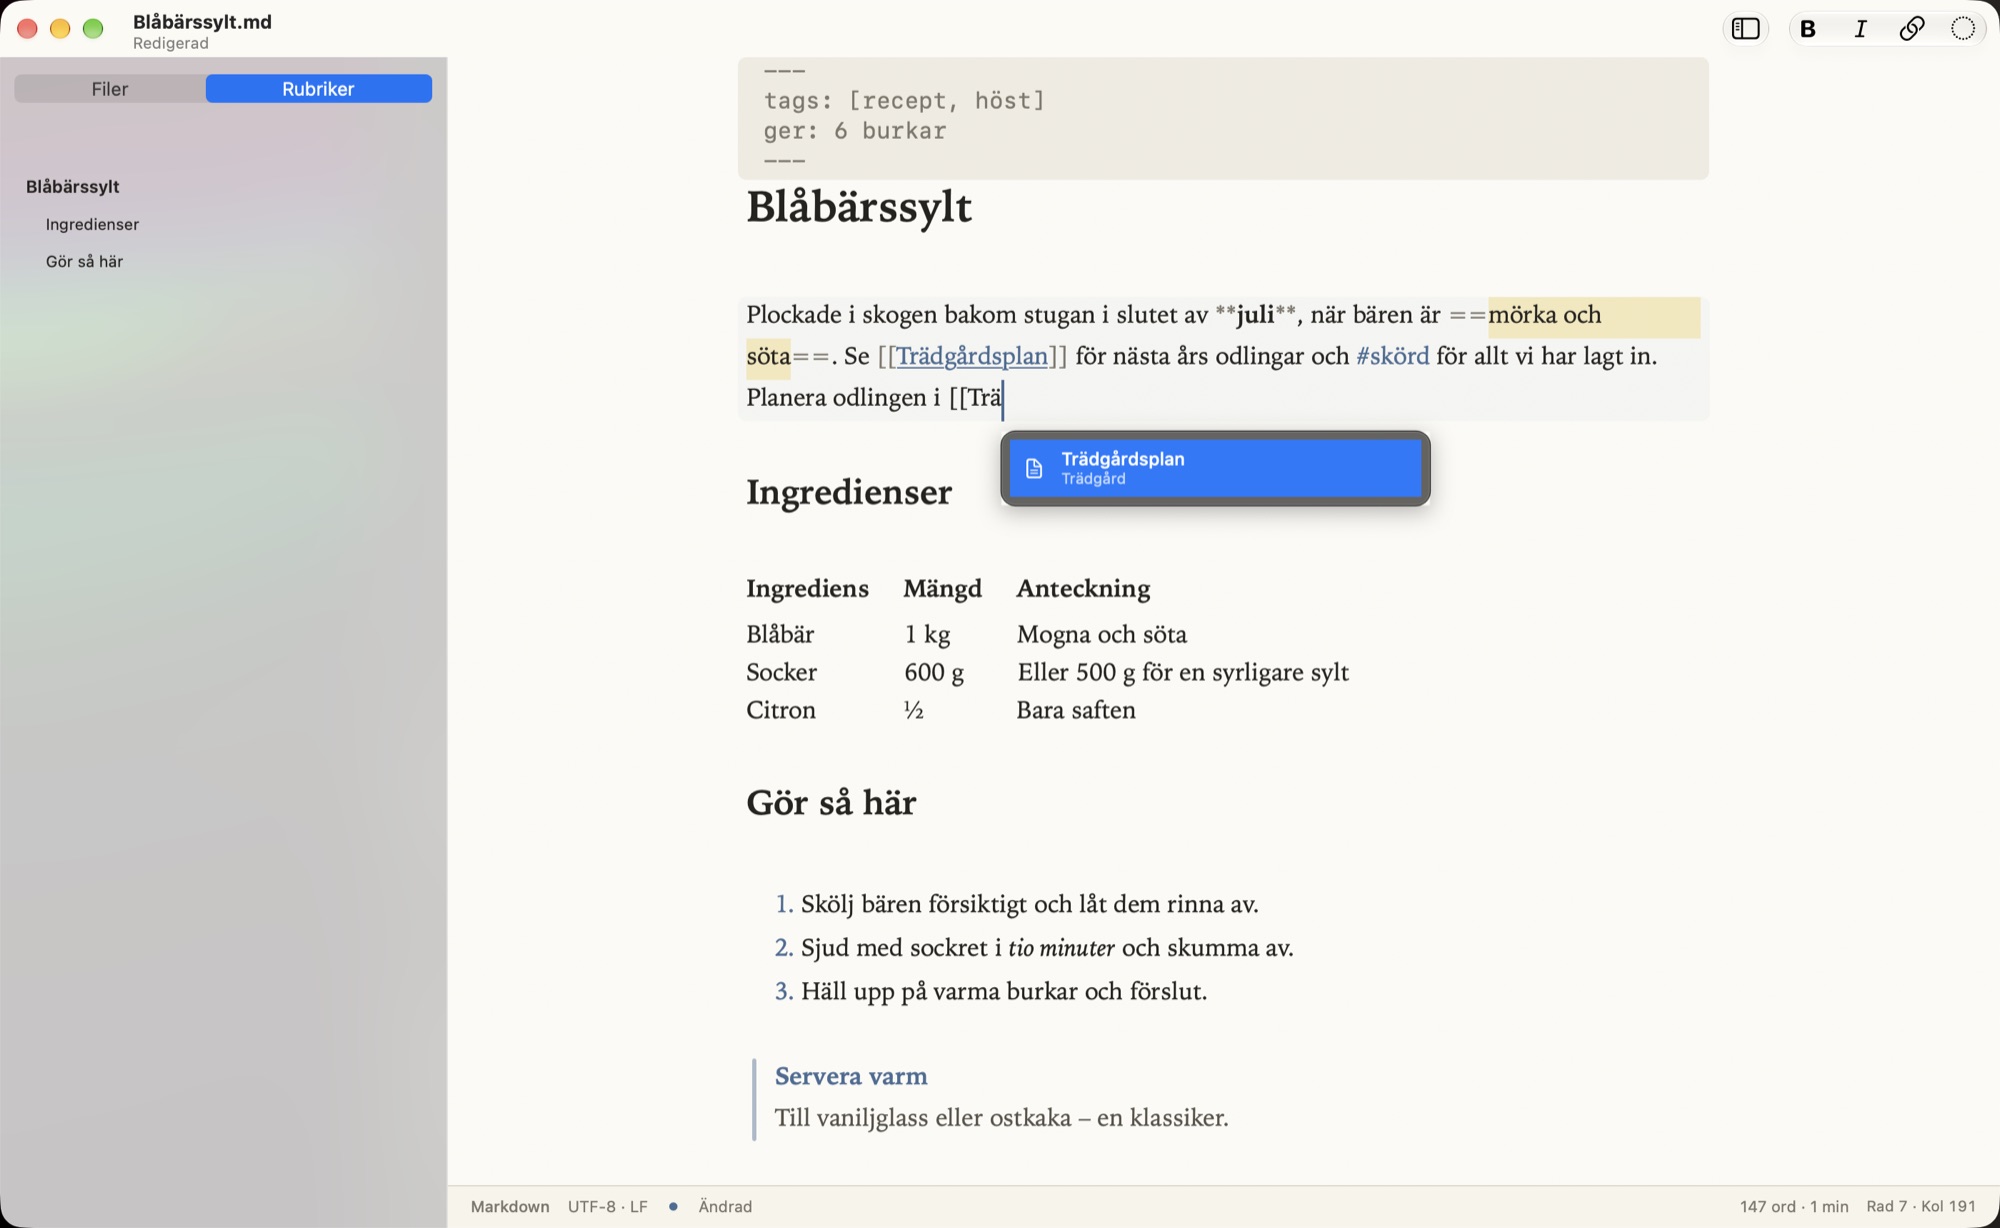The height and width of the screenshot is (1228, 2000).
Task: Click the 'ger: 6 burkar' line
Action: coord(855,131)
